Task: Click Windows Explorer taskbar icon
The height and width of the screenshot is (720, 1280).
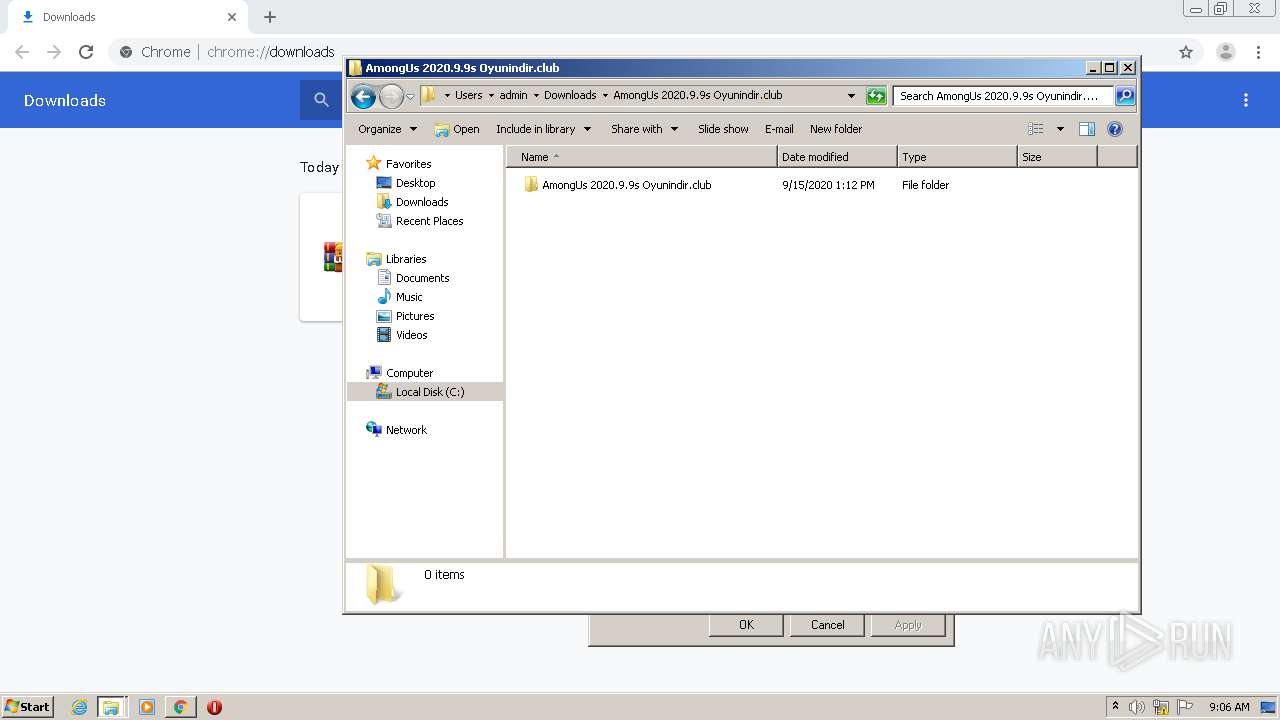Action: [x=111, y=707]
